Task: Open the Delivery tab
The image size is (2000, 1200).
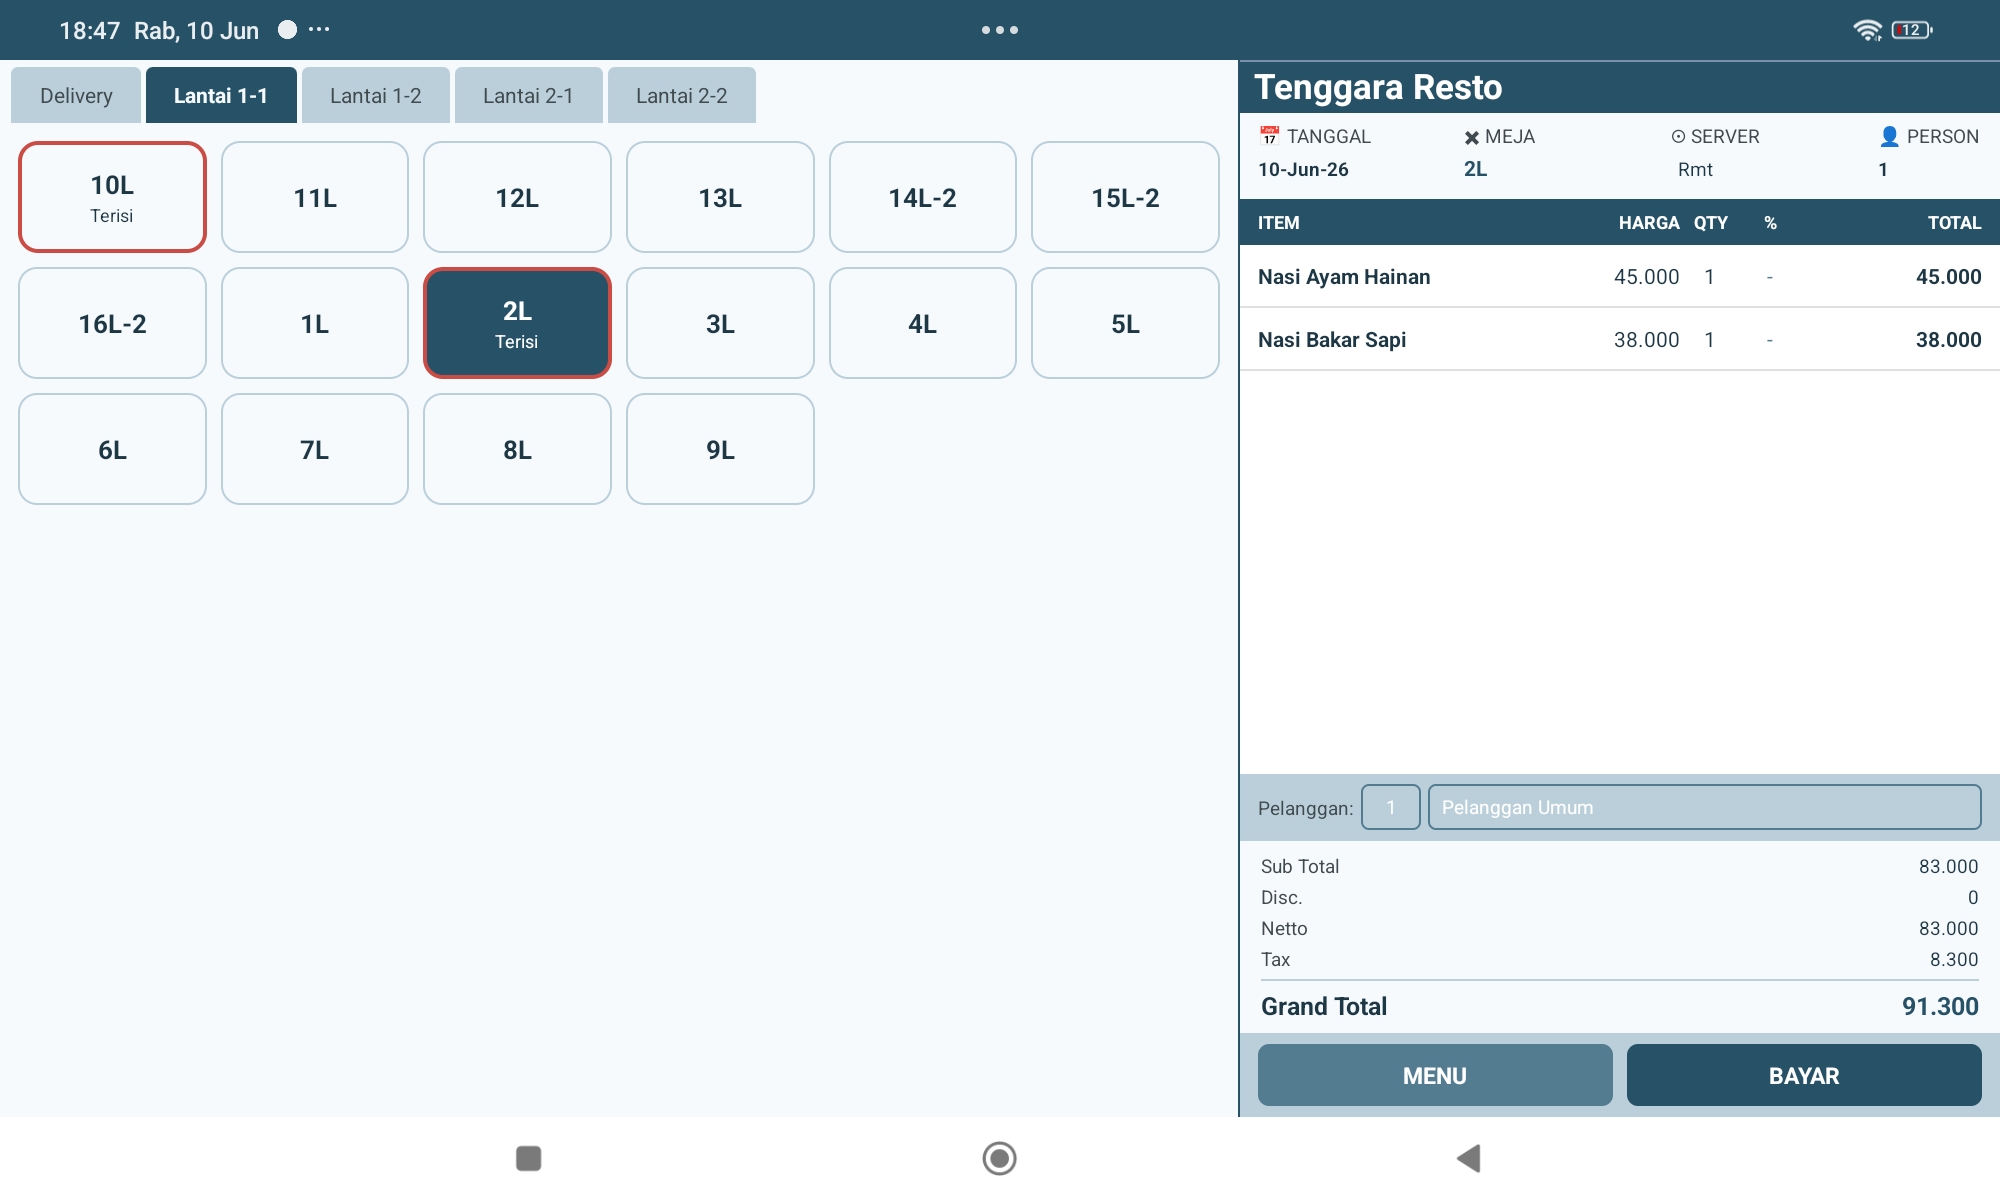Action: 76,95
